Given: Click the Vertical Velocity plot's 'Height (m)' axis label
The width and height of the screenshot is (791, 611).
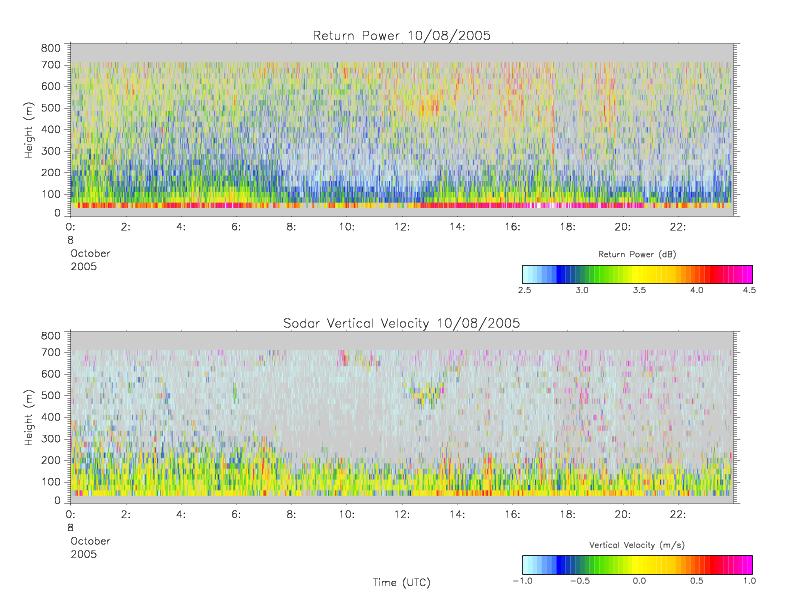Looking at the screenshot, I should click(29, 417).
